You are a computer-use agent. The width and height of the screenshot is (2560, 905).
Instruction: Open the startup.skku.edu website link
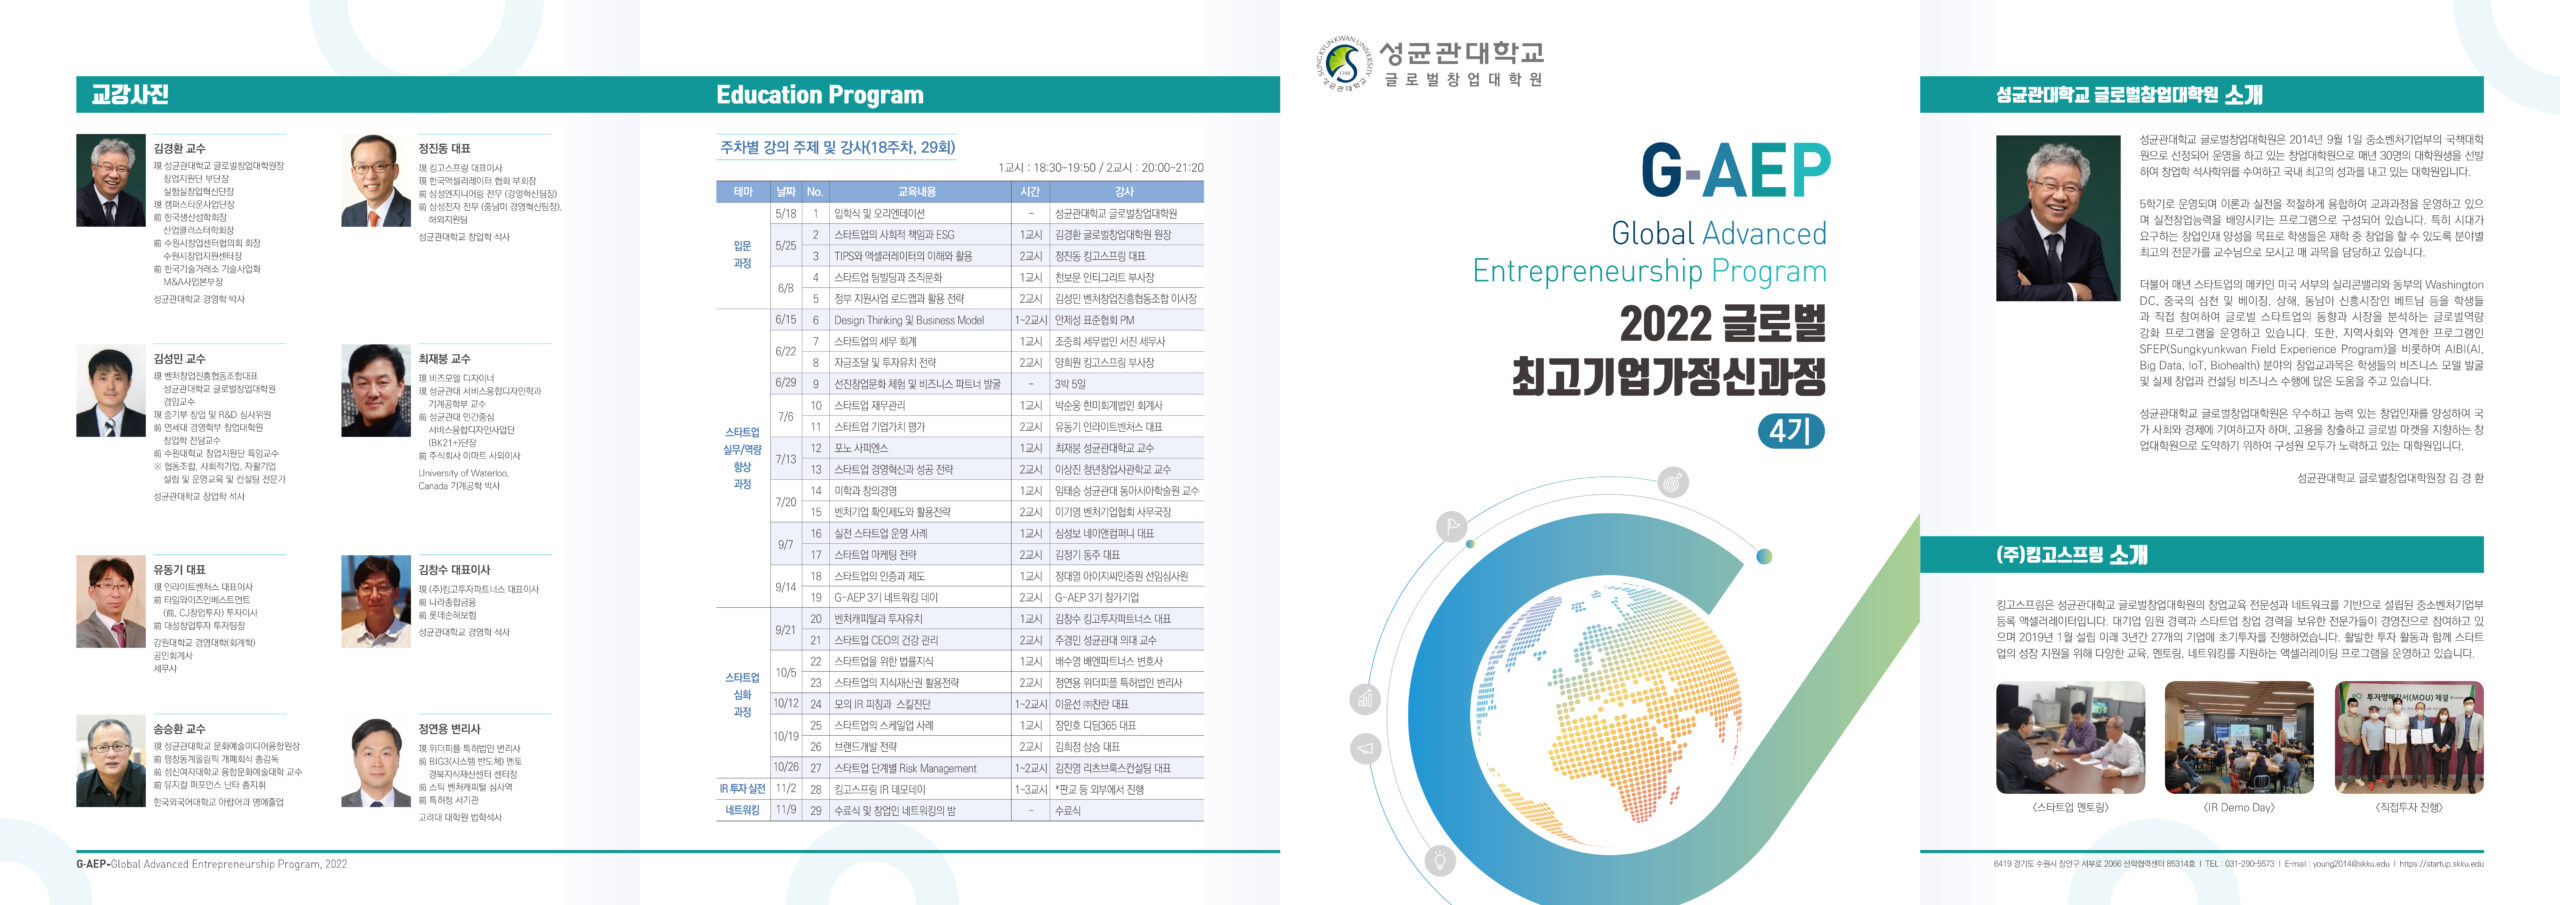pyautogui.click(x=2440, y=864)
